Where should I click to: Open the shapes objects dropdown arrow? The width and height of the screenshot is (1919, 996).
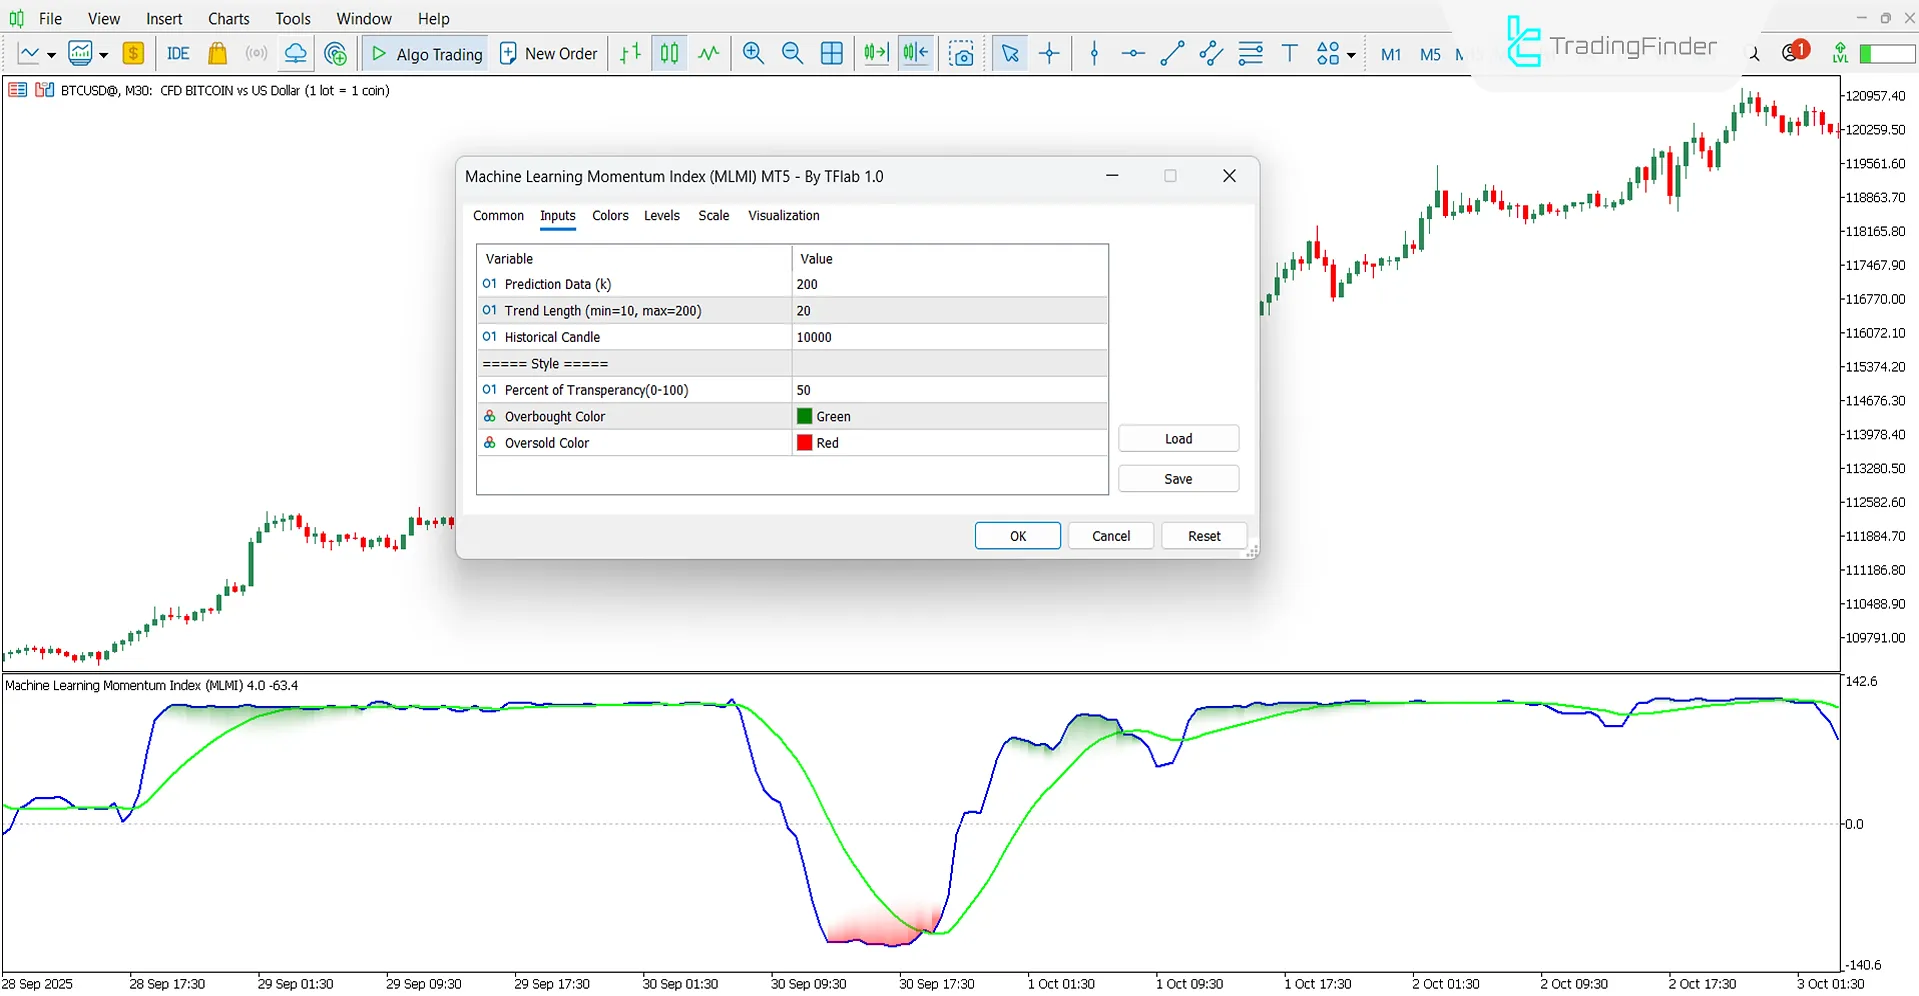[x=1351, y=55]
